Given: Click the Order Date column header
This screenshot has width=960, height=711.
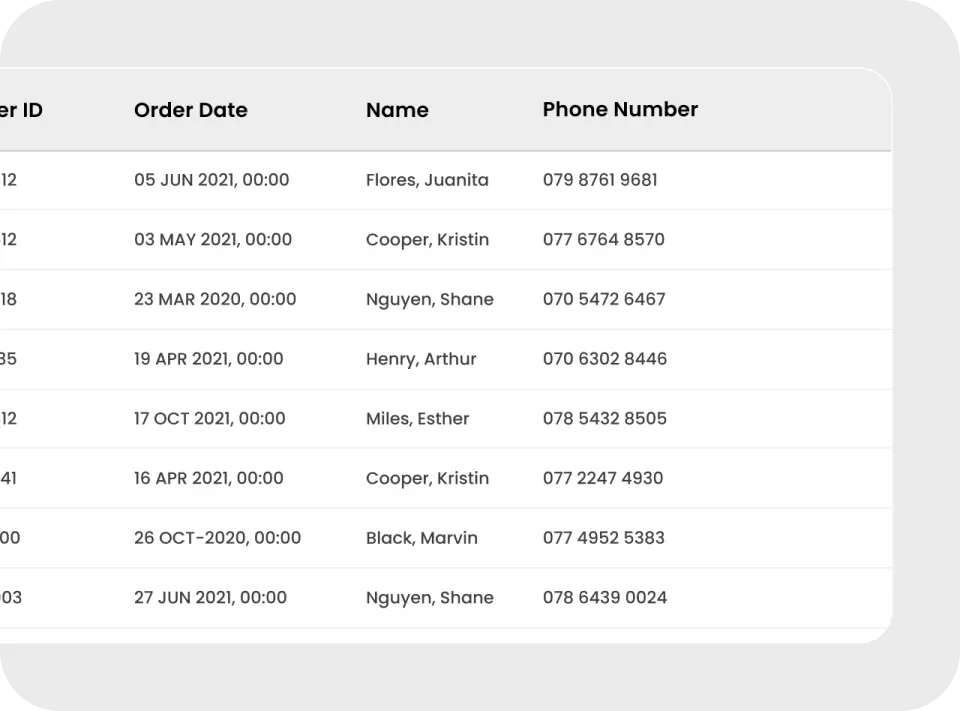Looking at the screenshot, I should (x=190, y=110).
